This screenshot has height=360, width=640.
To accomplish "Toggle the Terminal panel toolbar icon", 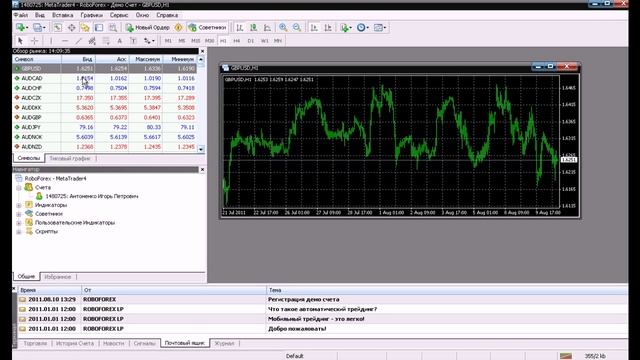I will 99,27.
